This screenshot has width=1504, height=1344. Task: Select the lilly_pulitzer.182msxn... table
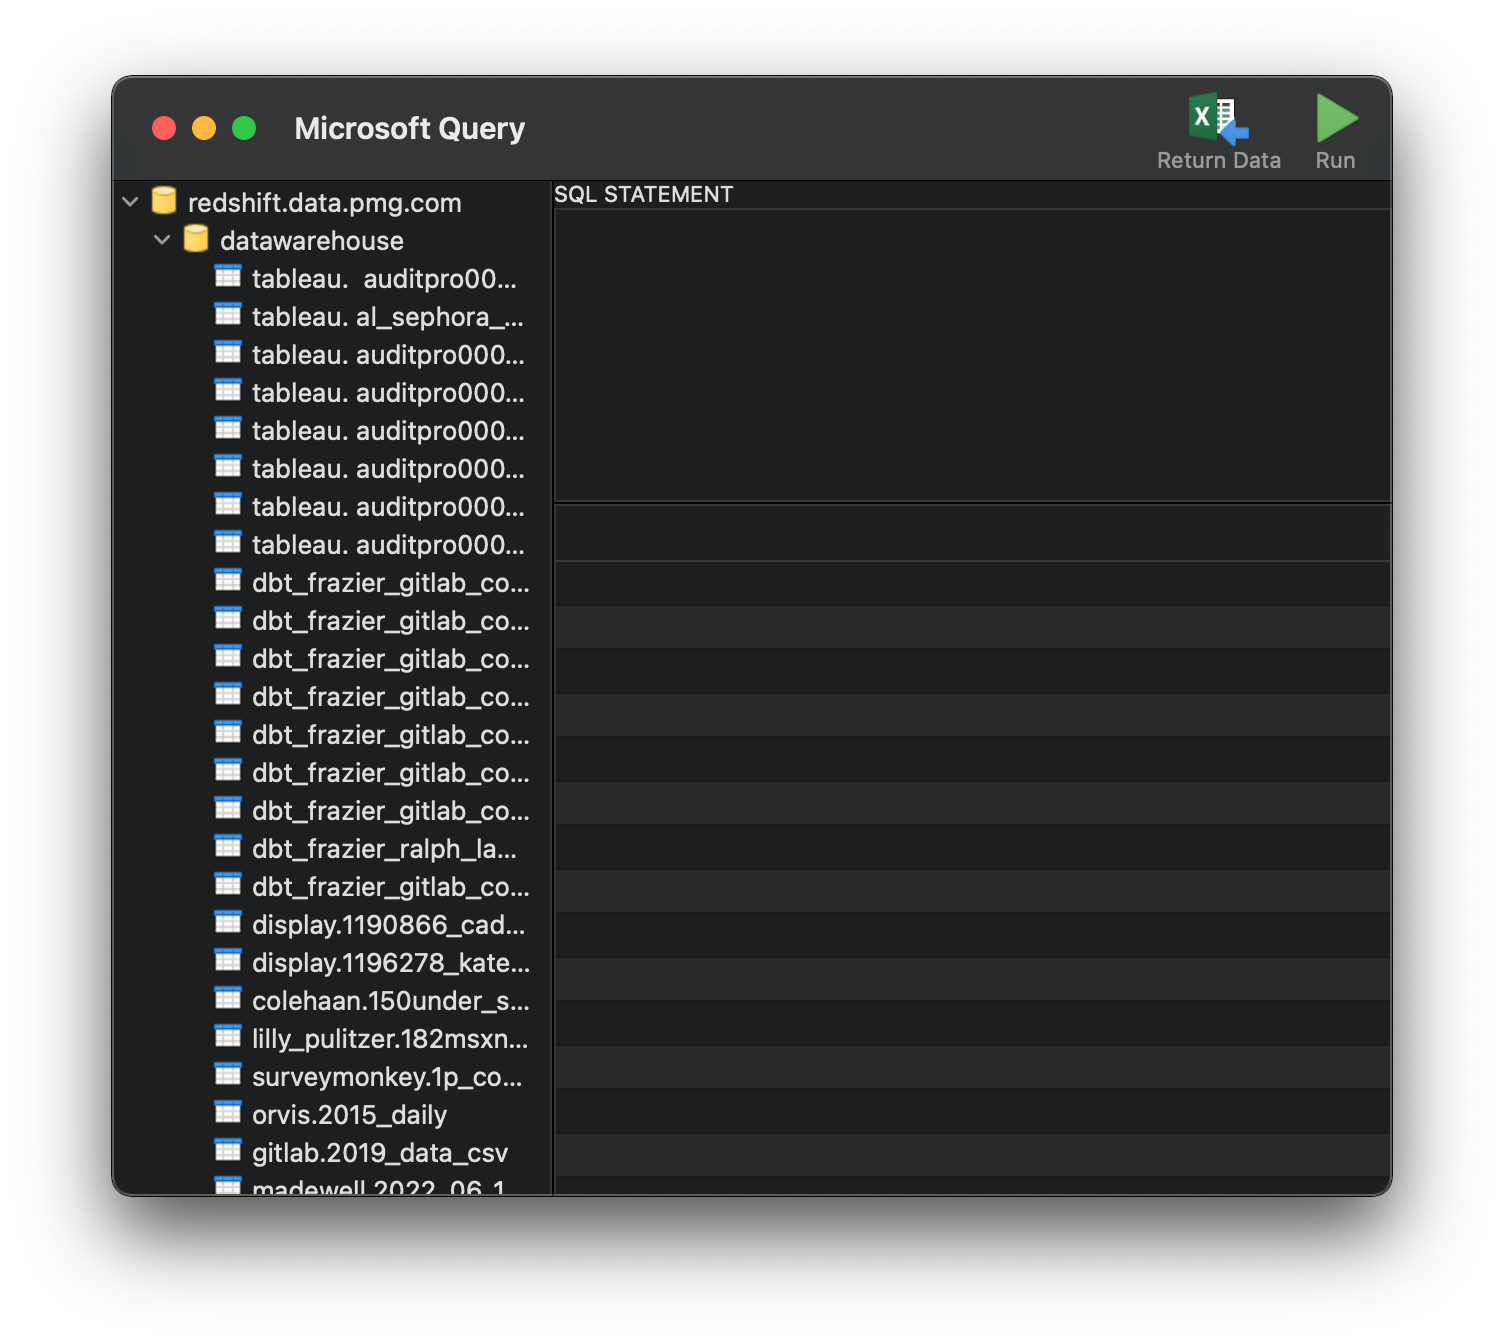390,1039
